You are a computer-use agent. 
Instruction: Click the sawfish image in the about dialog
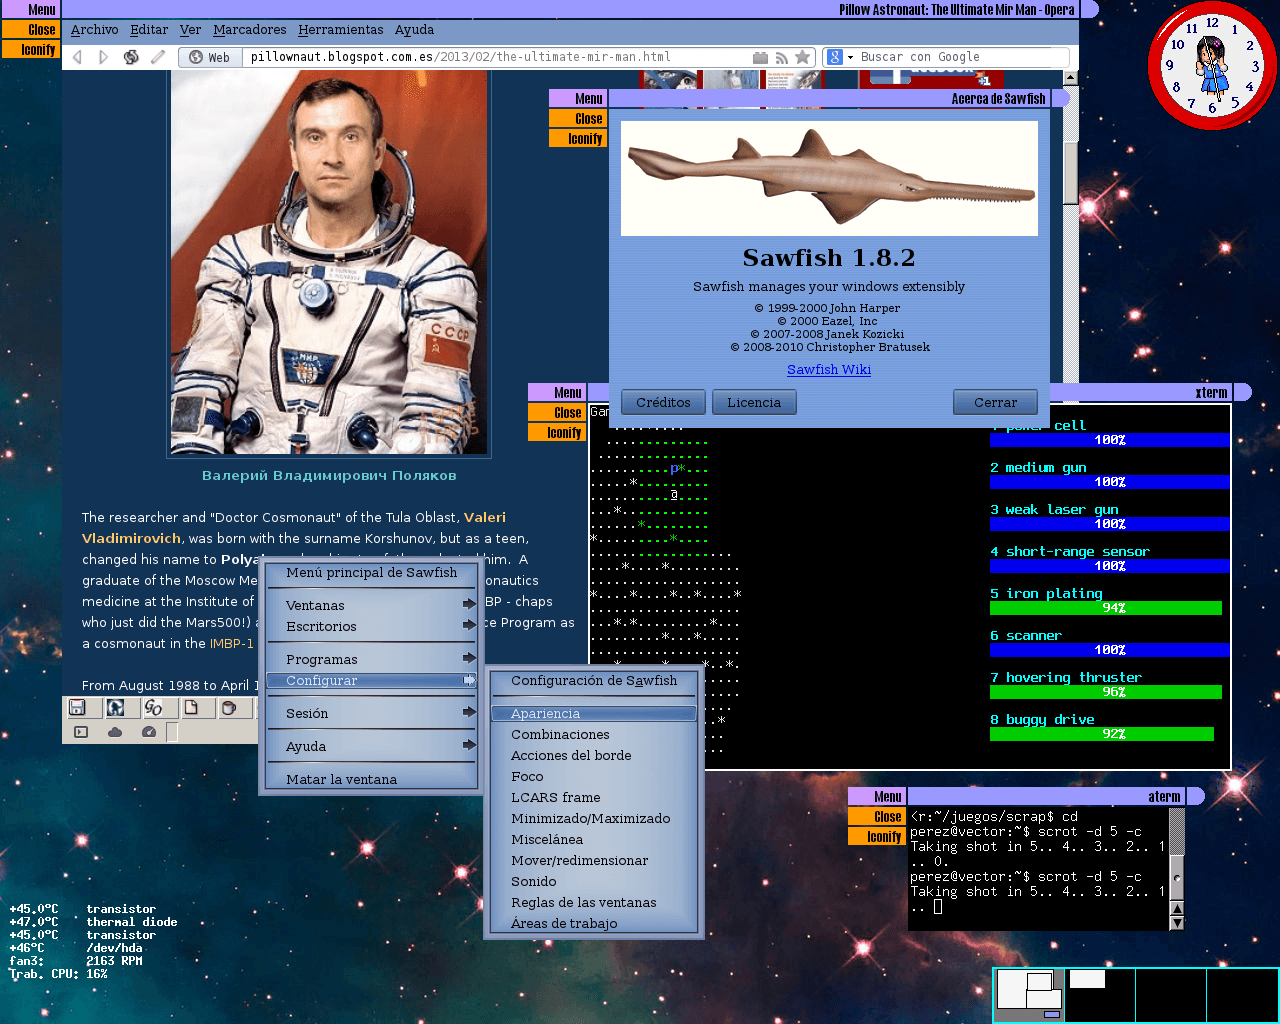point(829,178)
